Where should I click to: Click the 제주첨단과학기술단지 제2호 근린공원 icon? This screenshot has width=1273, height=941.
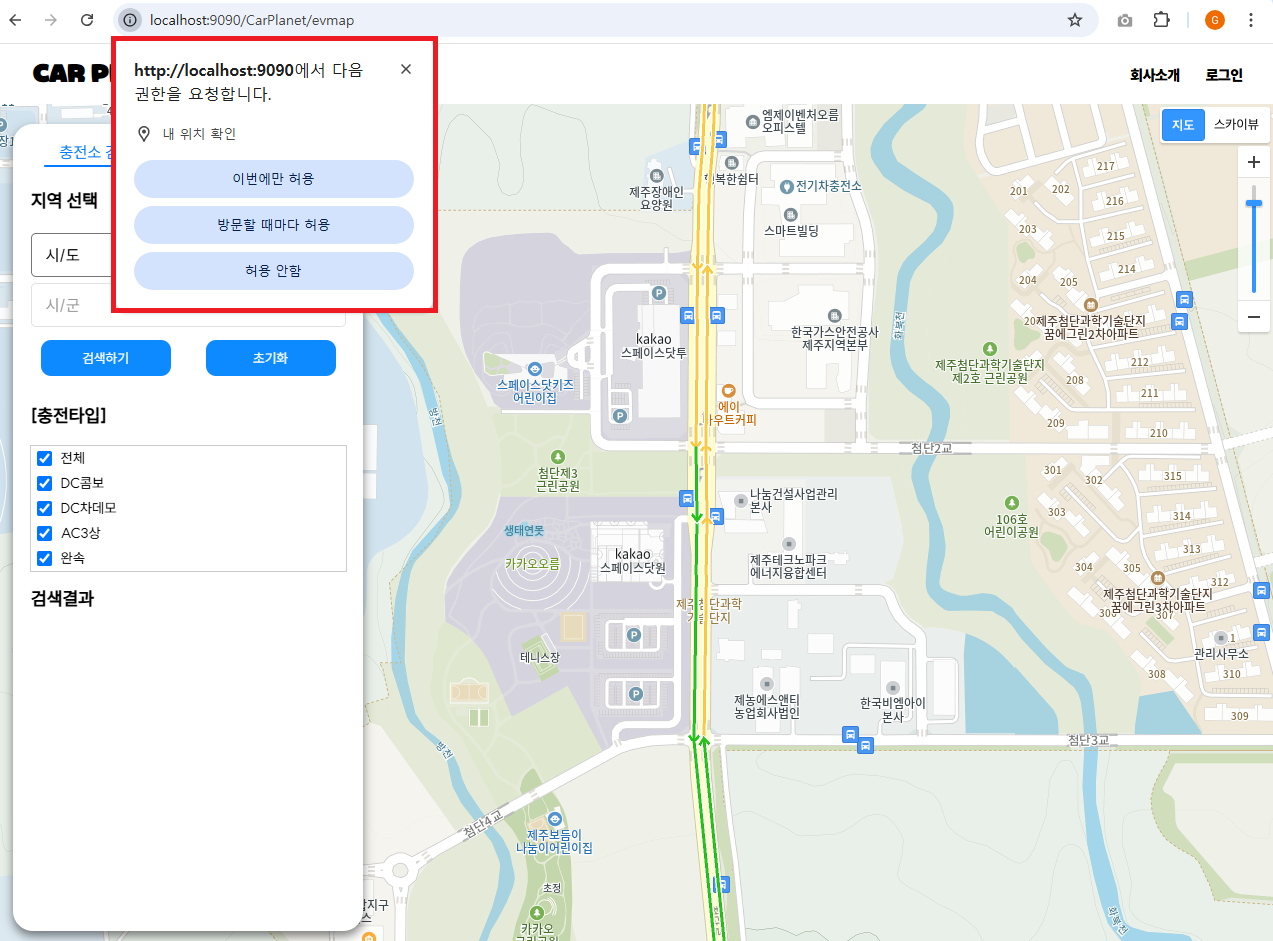pos(990,348)
